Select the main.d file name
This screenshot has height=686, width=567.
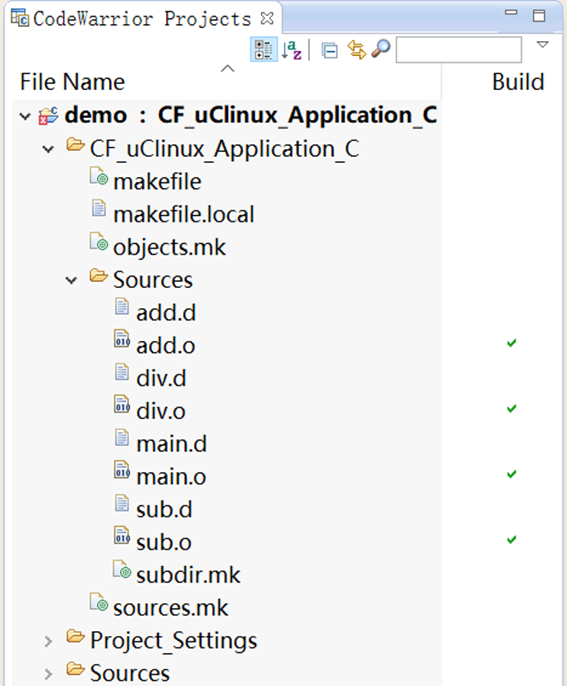point(172,444)
